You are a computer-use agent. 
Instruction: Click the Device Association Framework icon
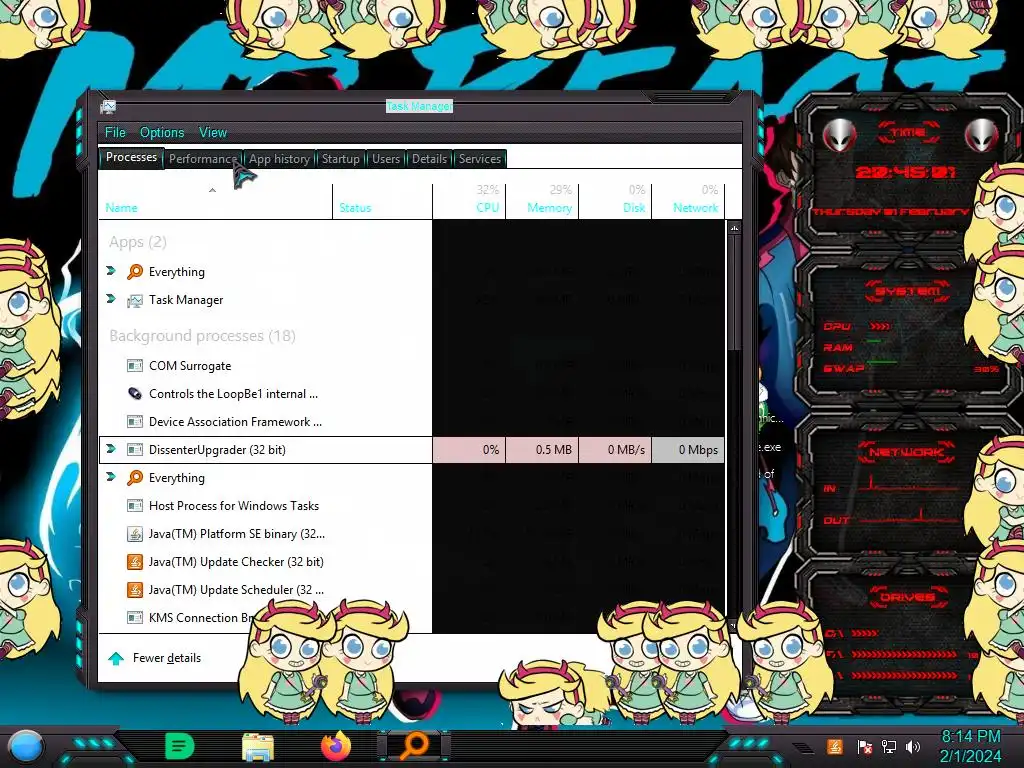point(135,422)
